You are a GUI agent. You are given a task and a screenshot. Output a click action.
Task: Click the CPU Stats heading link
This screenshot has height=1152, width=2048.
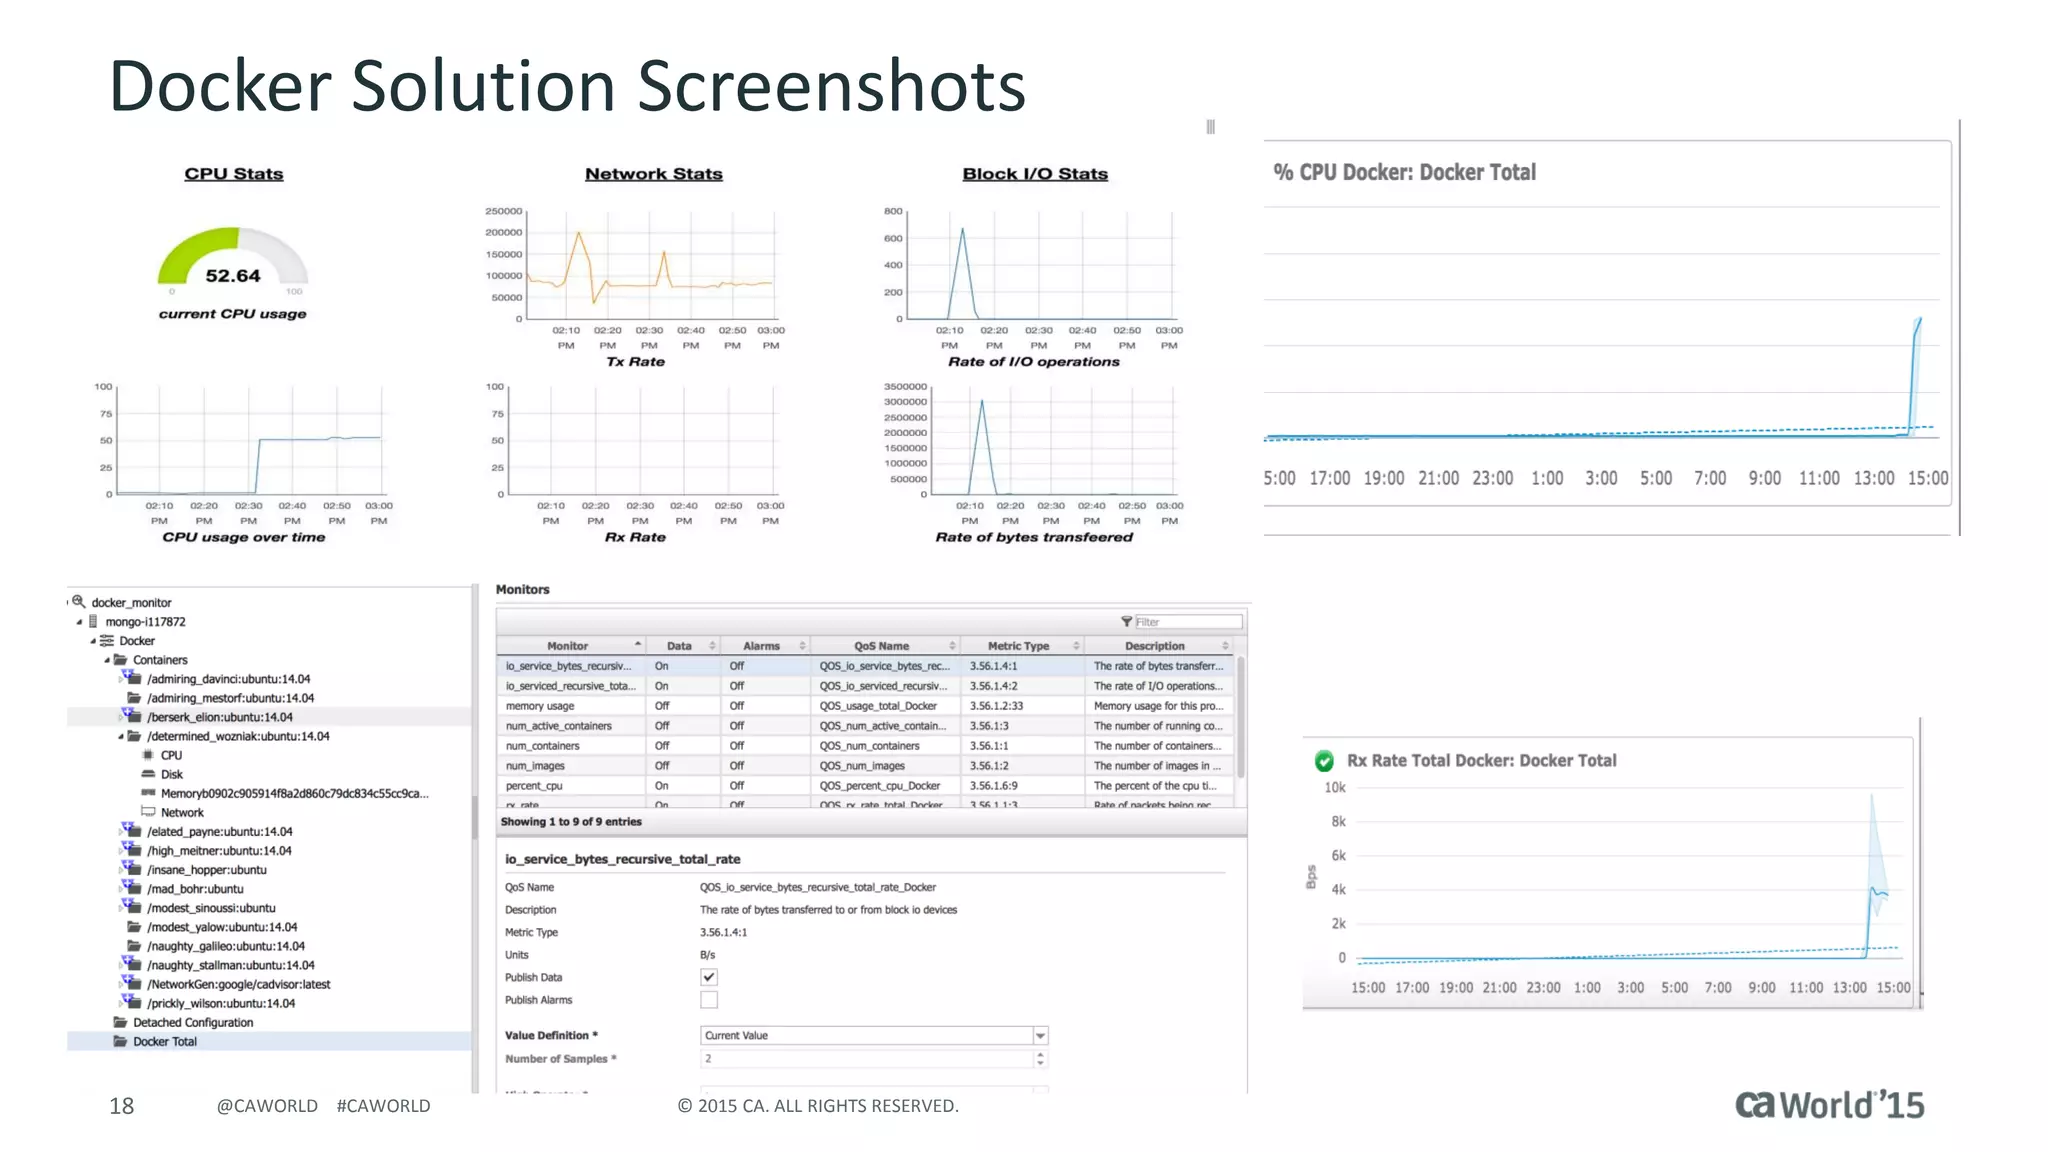pyautogui.click(x=234, y=174)
